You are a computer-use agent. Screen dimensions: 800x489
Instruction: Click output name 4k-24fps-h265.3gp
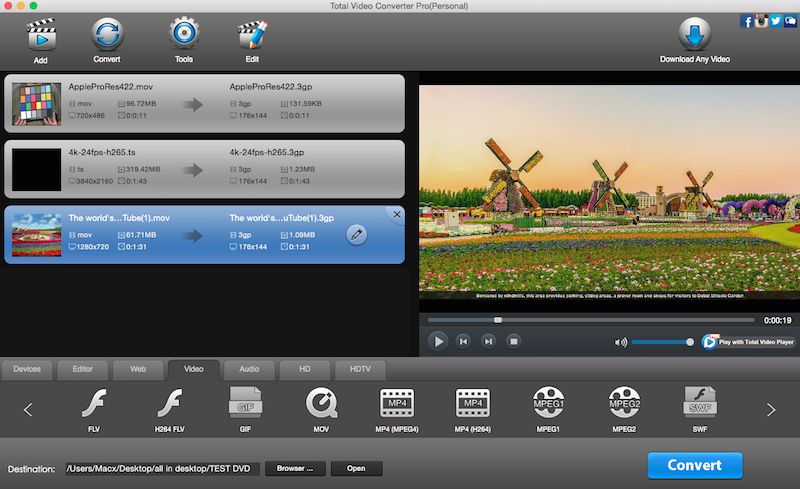266,152
